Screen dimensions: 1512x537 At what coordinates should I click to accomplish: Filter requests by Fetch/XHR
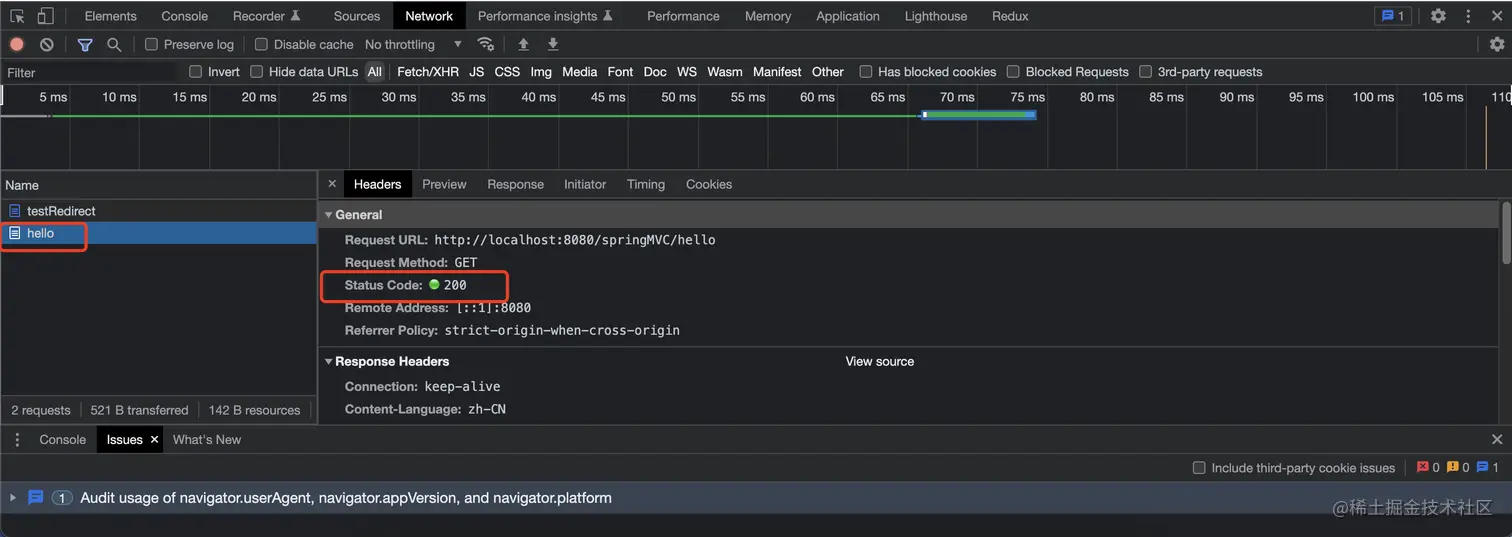(x=428, y=72)
